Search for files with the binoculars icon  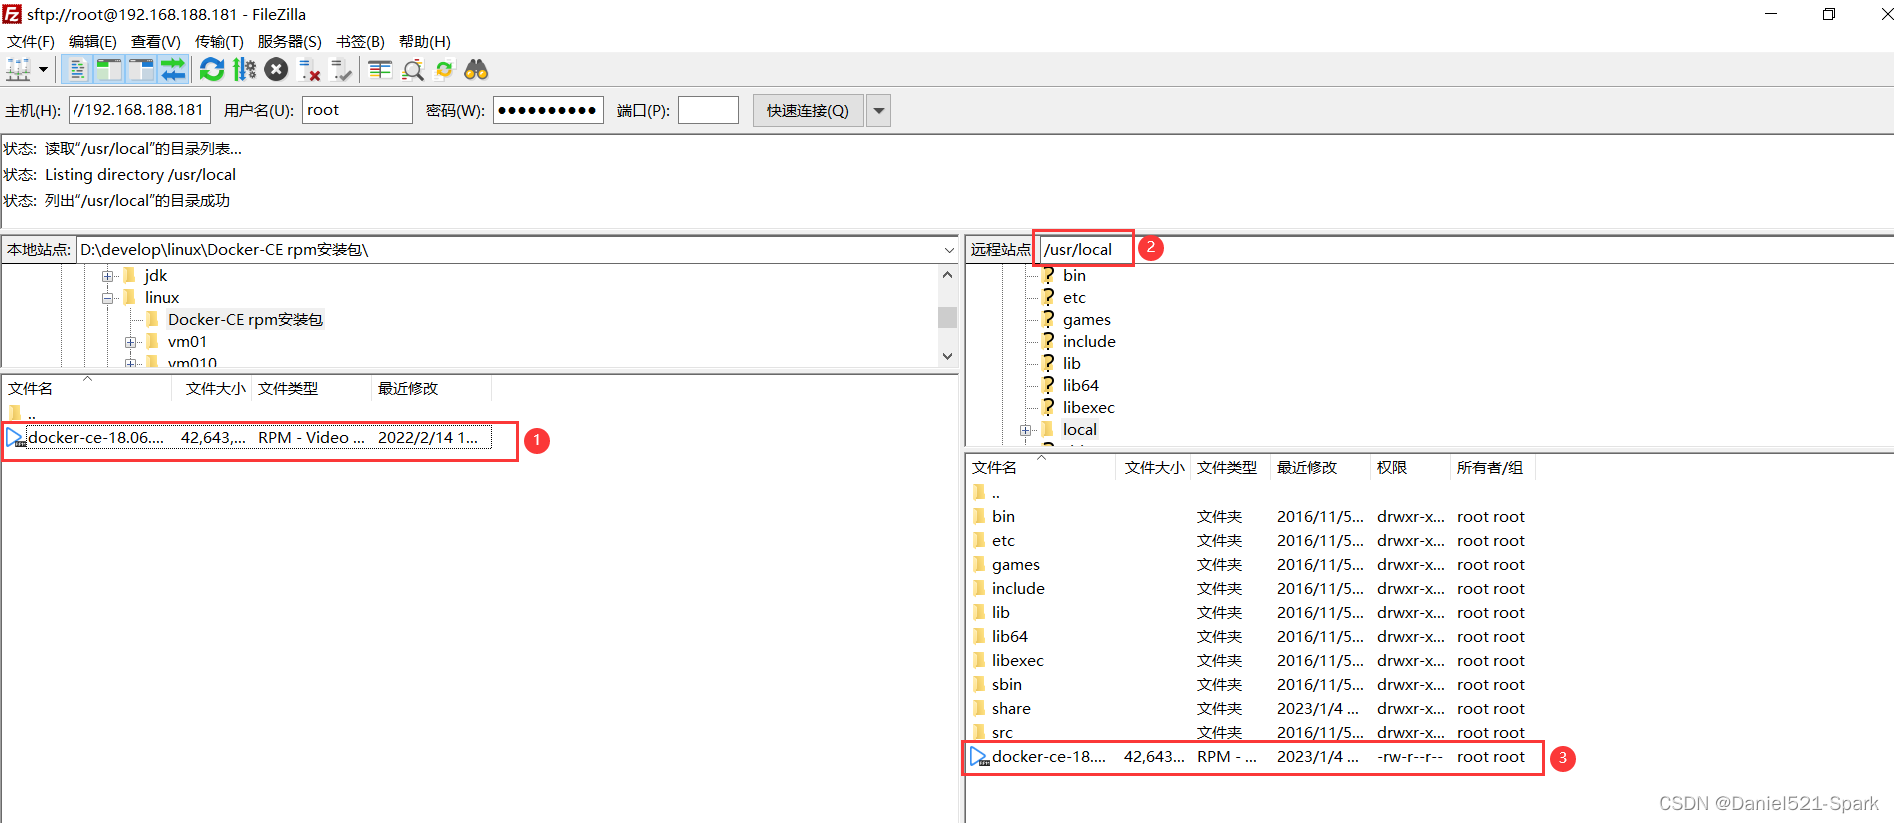[x=476, y=70]
